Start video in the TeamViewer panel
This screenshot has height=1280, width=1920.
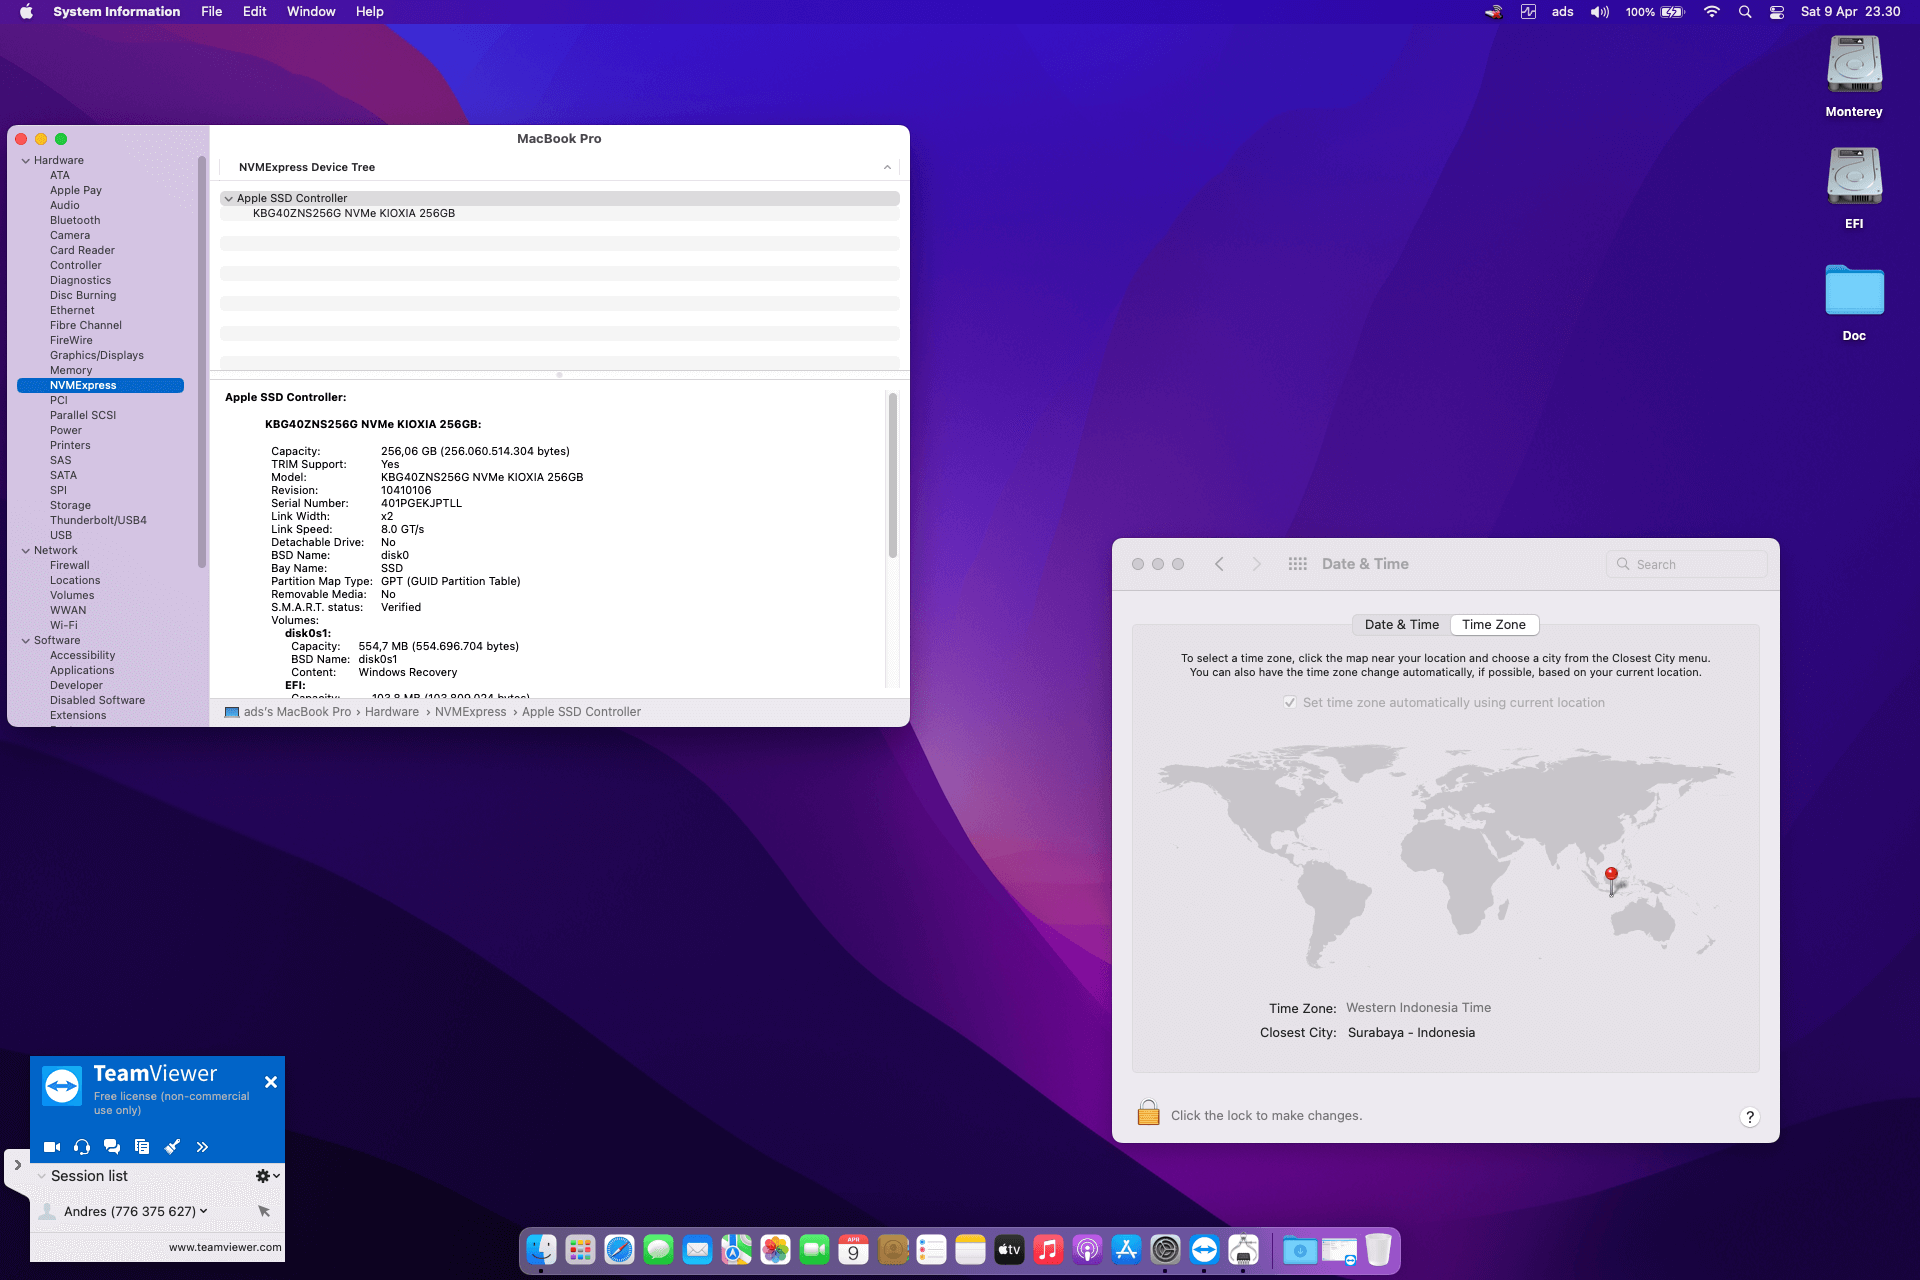(x=52, y=1147)
